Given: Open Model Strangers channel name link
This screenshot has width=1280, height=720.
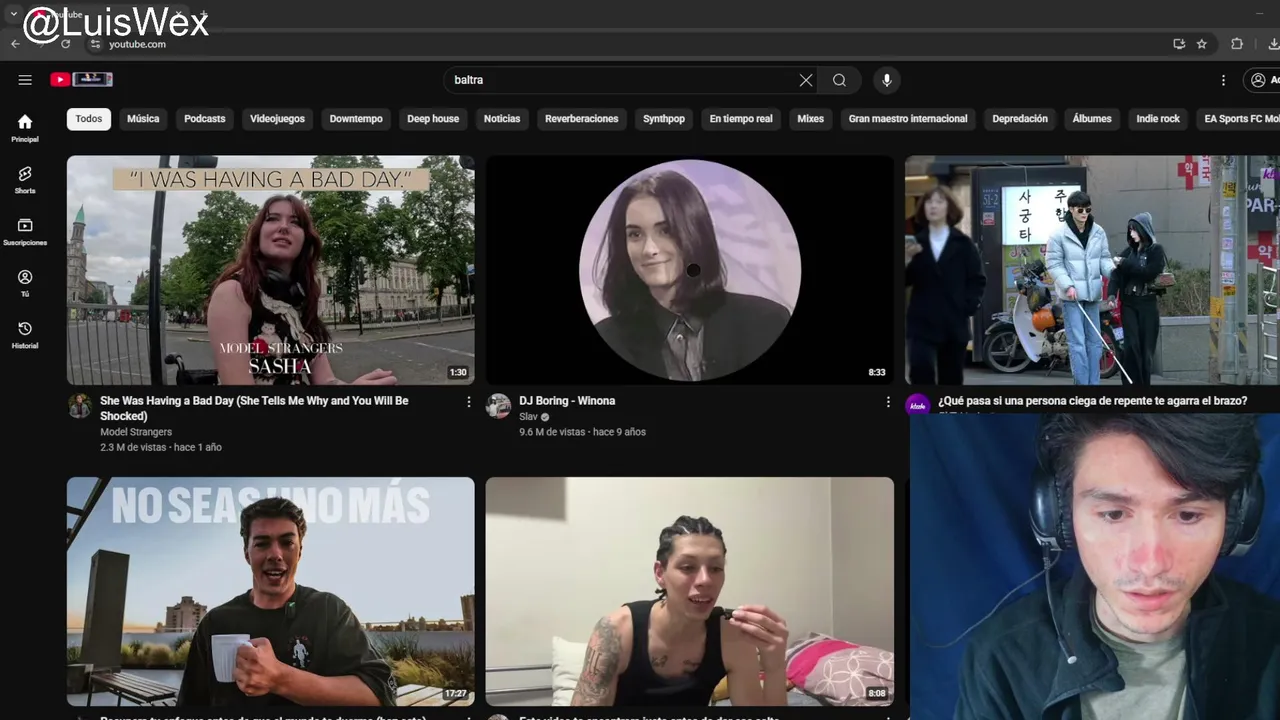Looking at the screenshot, I should point(136,432).
